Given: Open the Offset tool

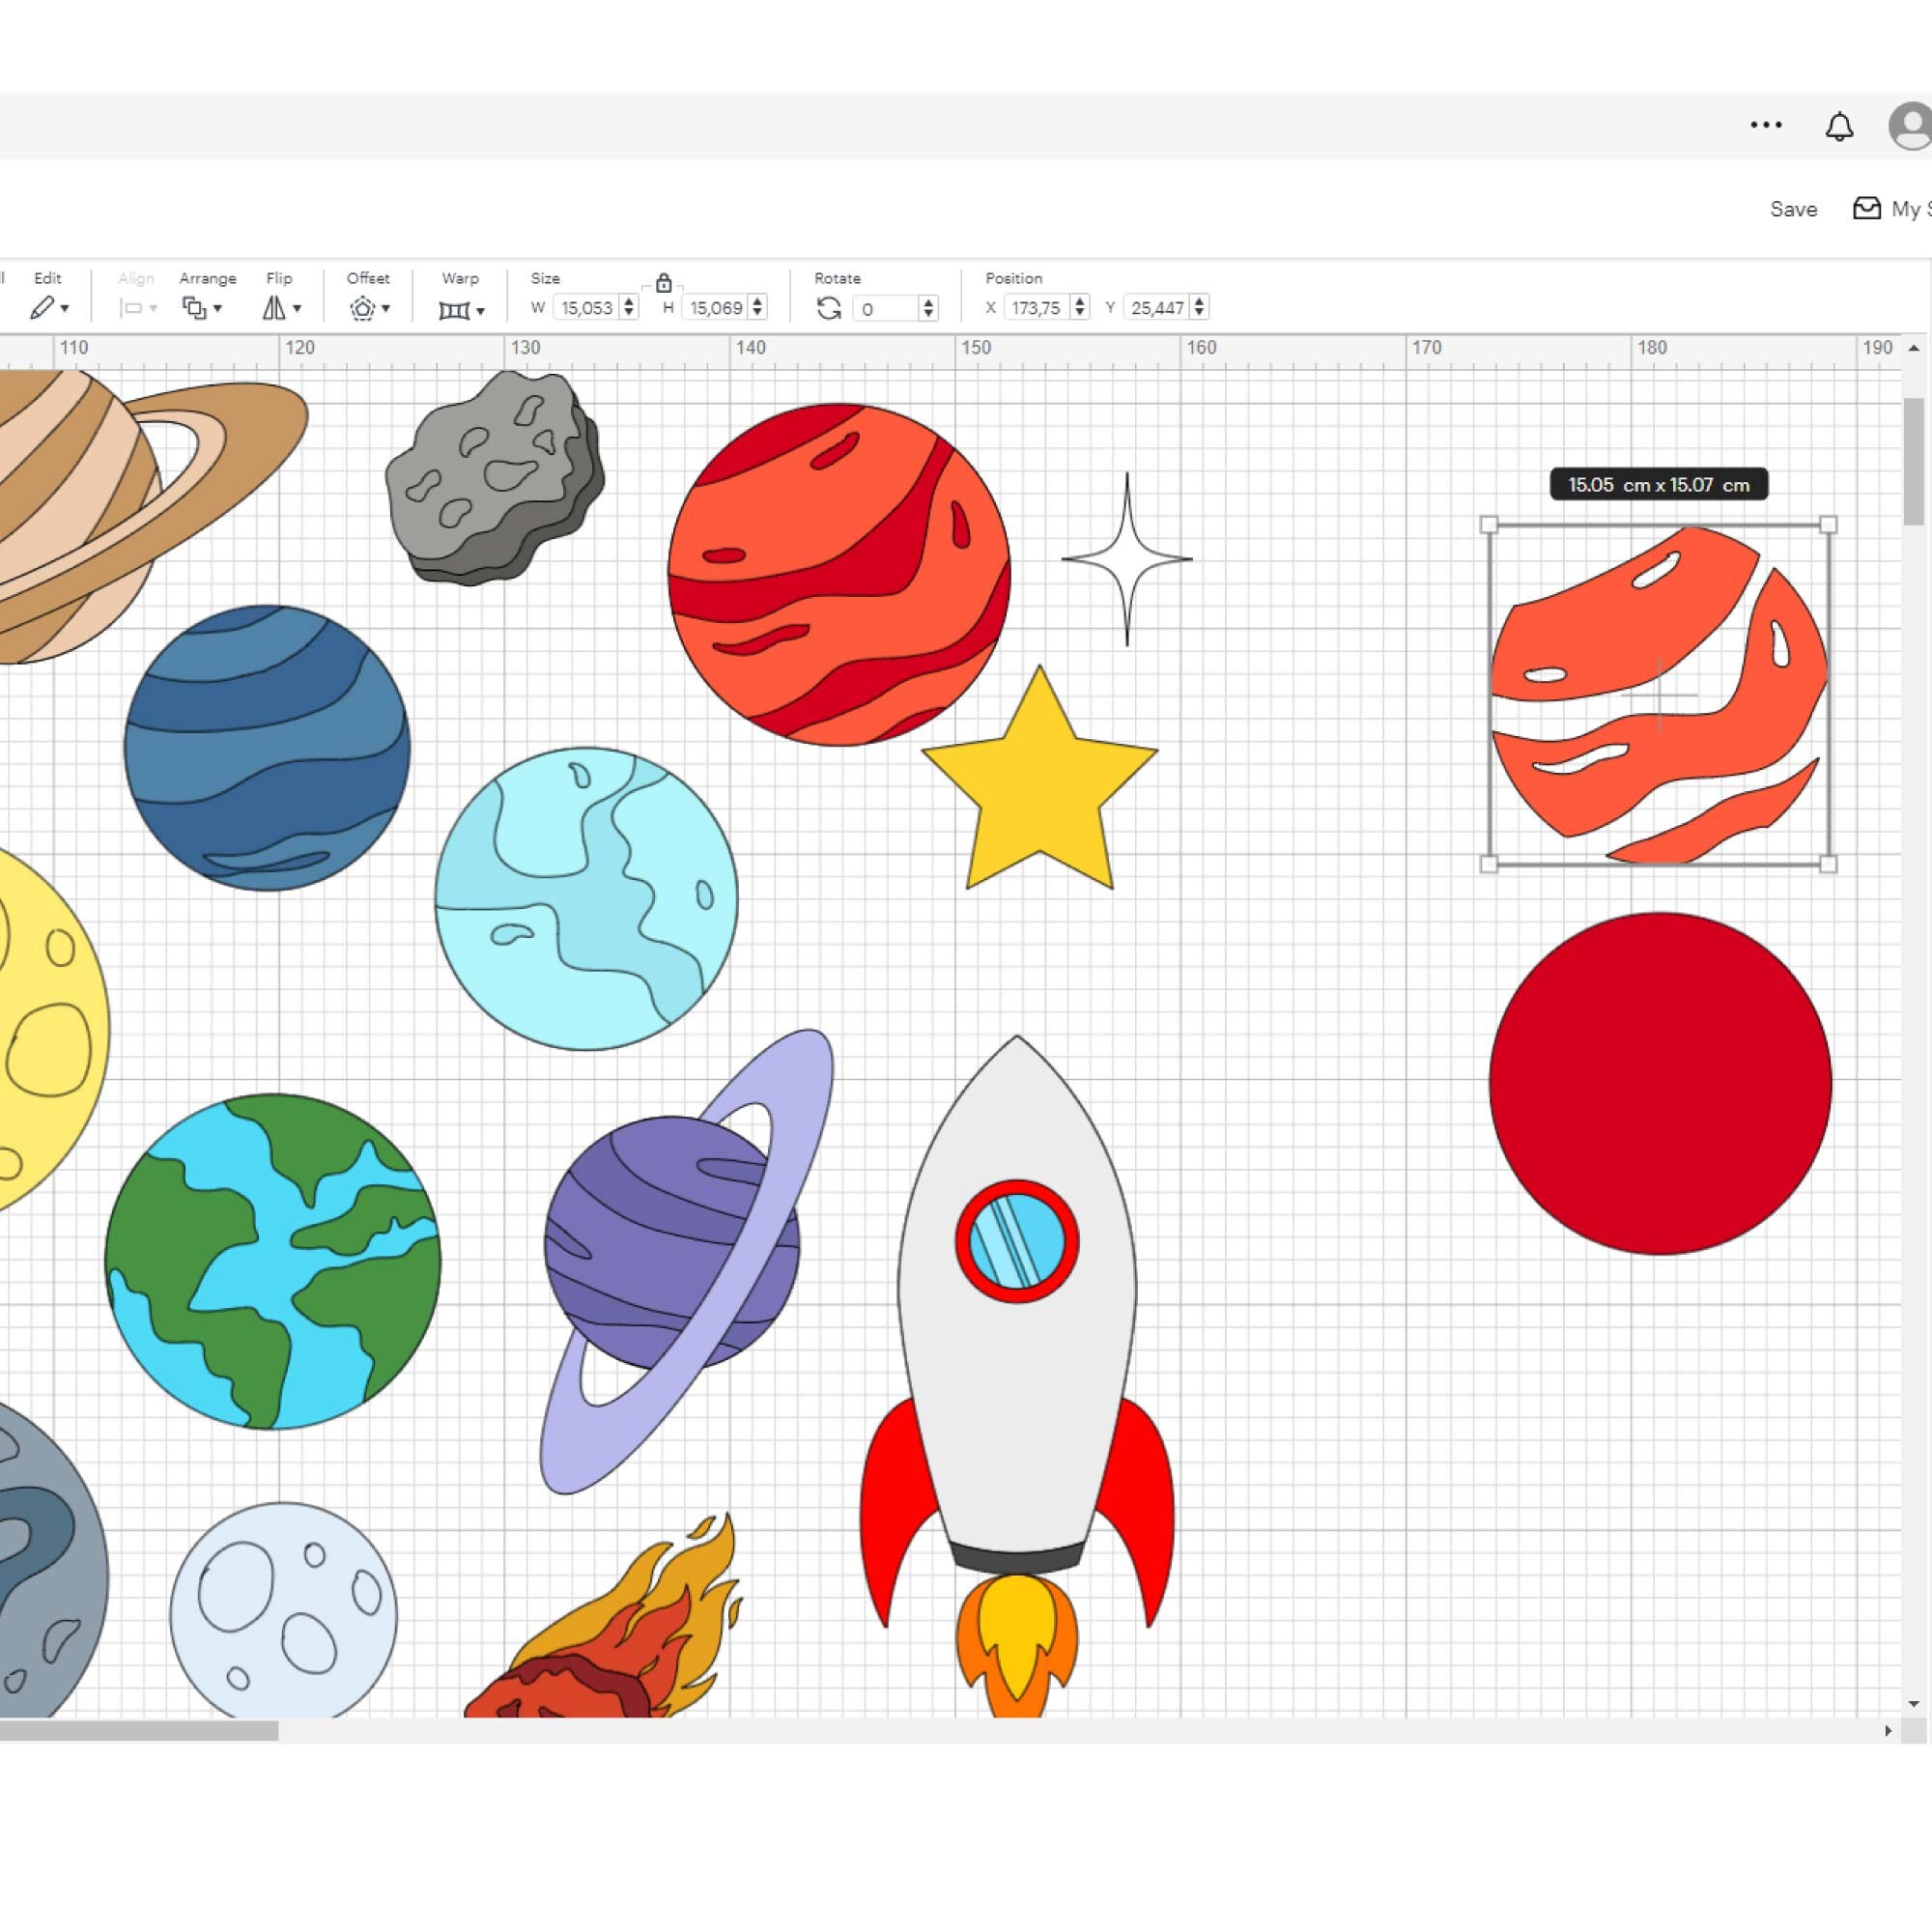Looking at the screenshot, I should point(362,308).
